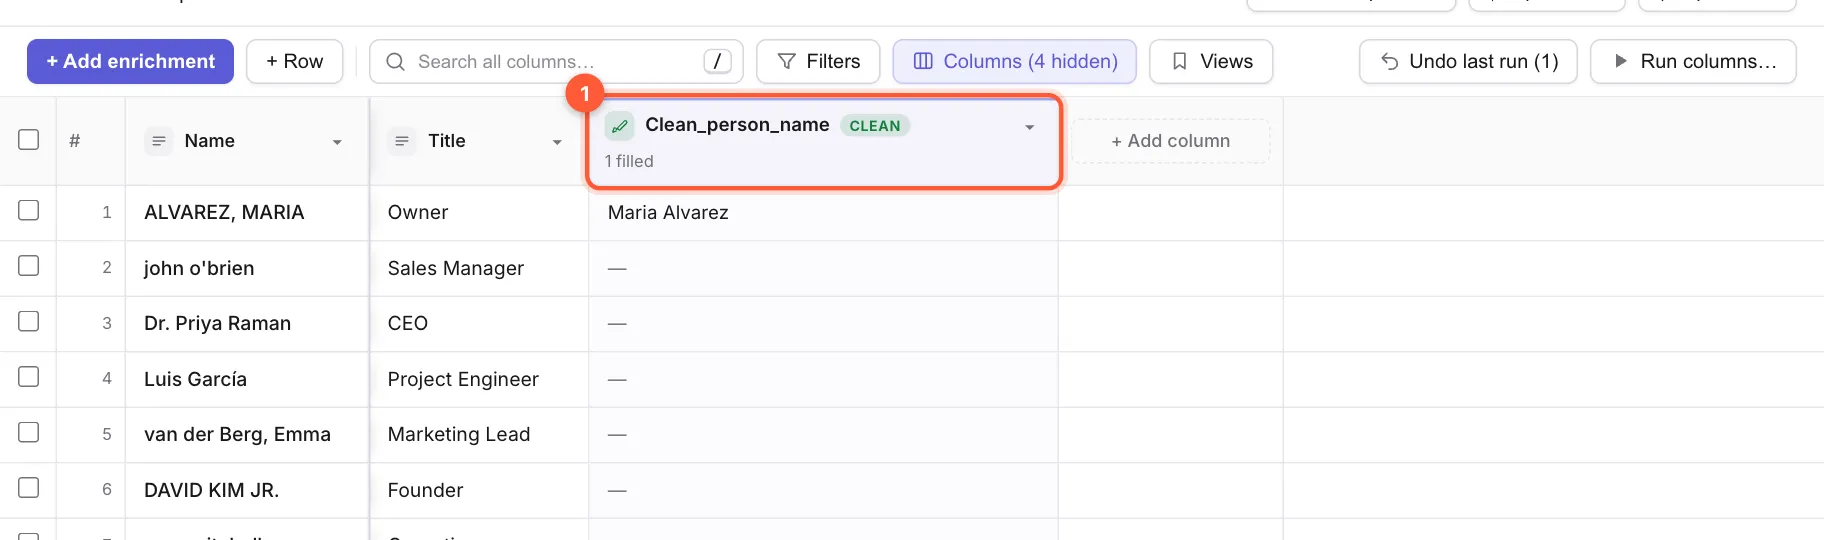
Task: Open the Title column dropdown arrow
Action: point(557,142)
